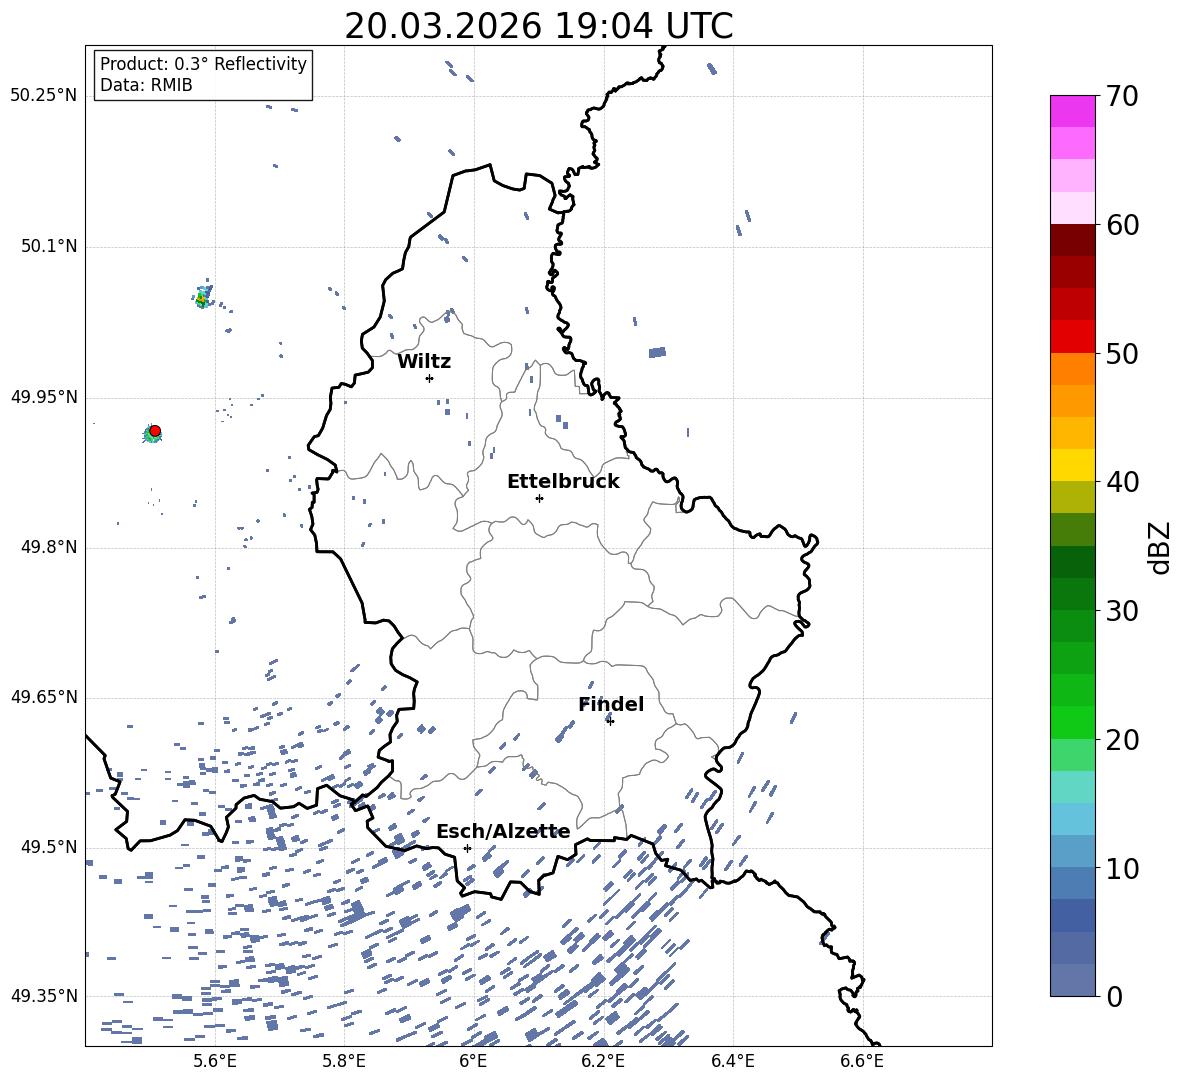The height and width of the screenshot is (1081, 1184).
Task: Click the colorbar tick label 60
Action: point(1122,225)
